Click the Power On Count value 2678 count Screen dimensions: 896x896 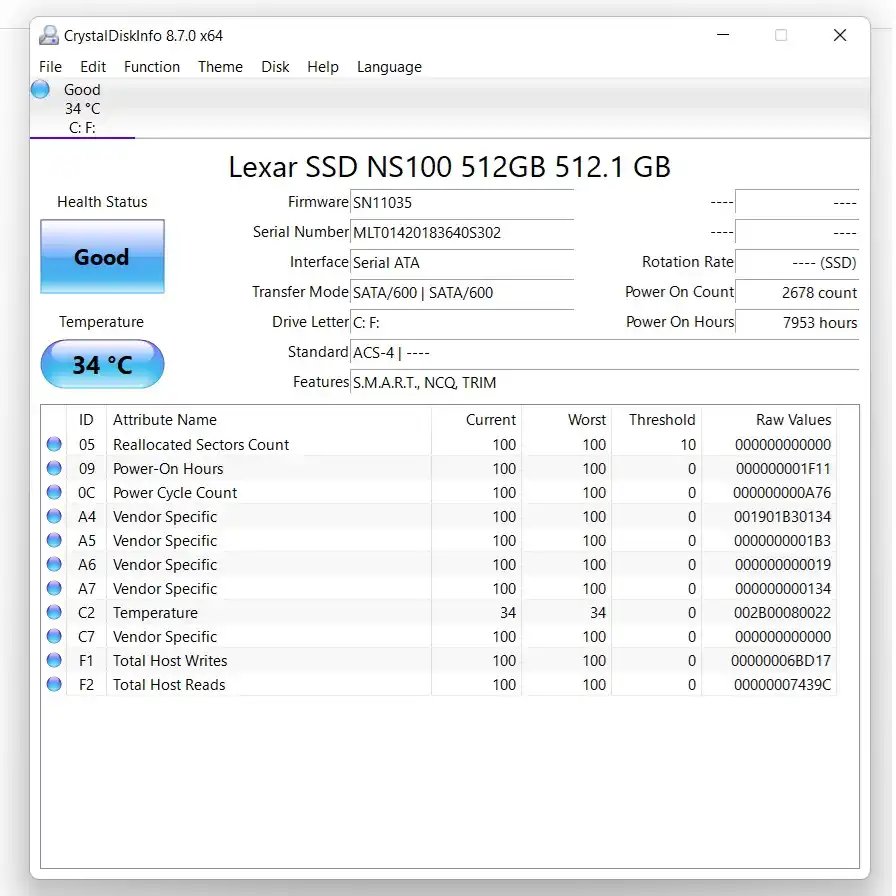pyautogui.click(x=797, y=293)
